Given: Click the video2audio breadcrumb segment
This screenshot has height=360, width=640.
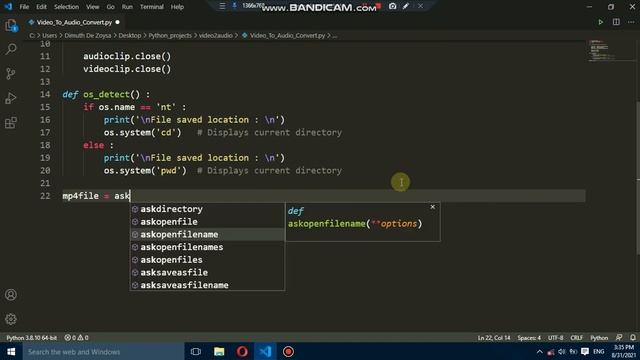Looking at the screenshot, I should click(216, 36).
